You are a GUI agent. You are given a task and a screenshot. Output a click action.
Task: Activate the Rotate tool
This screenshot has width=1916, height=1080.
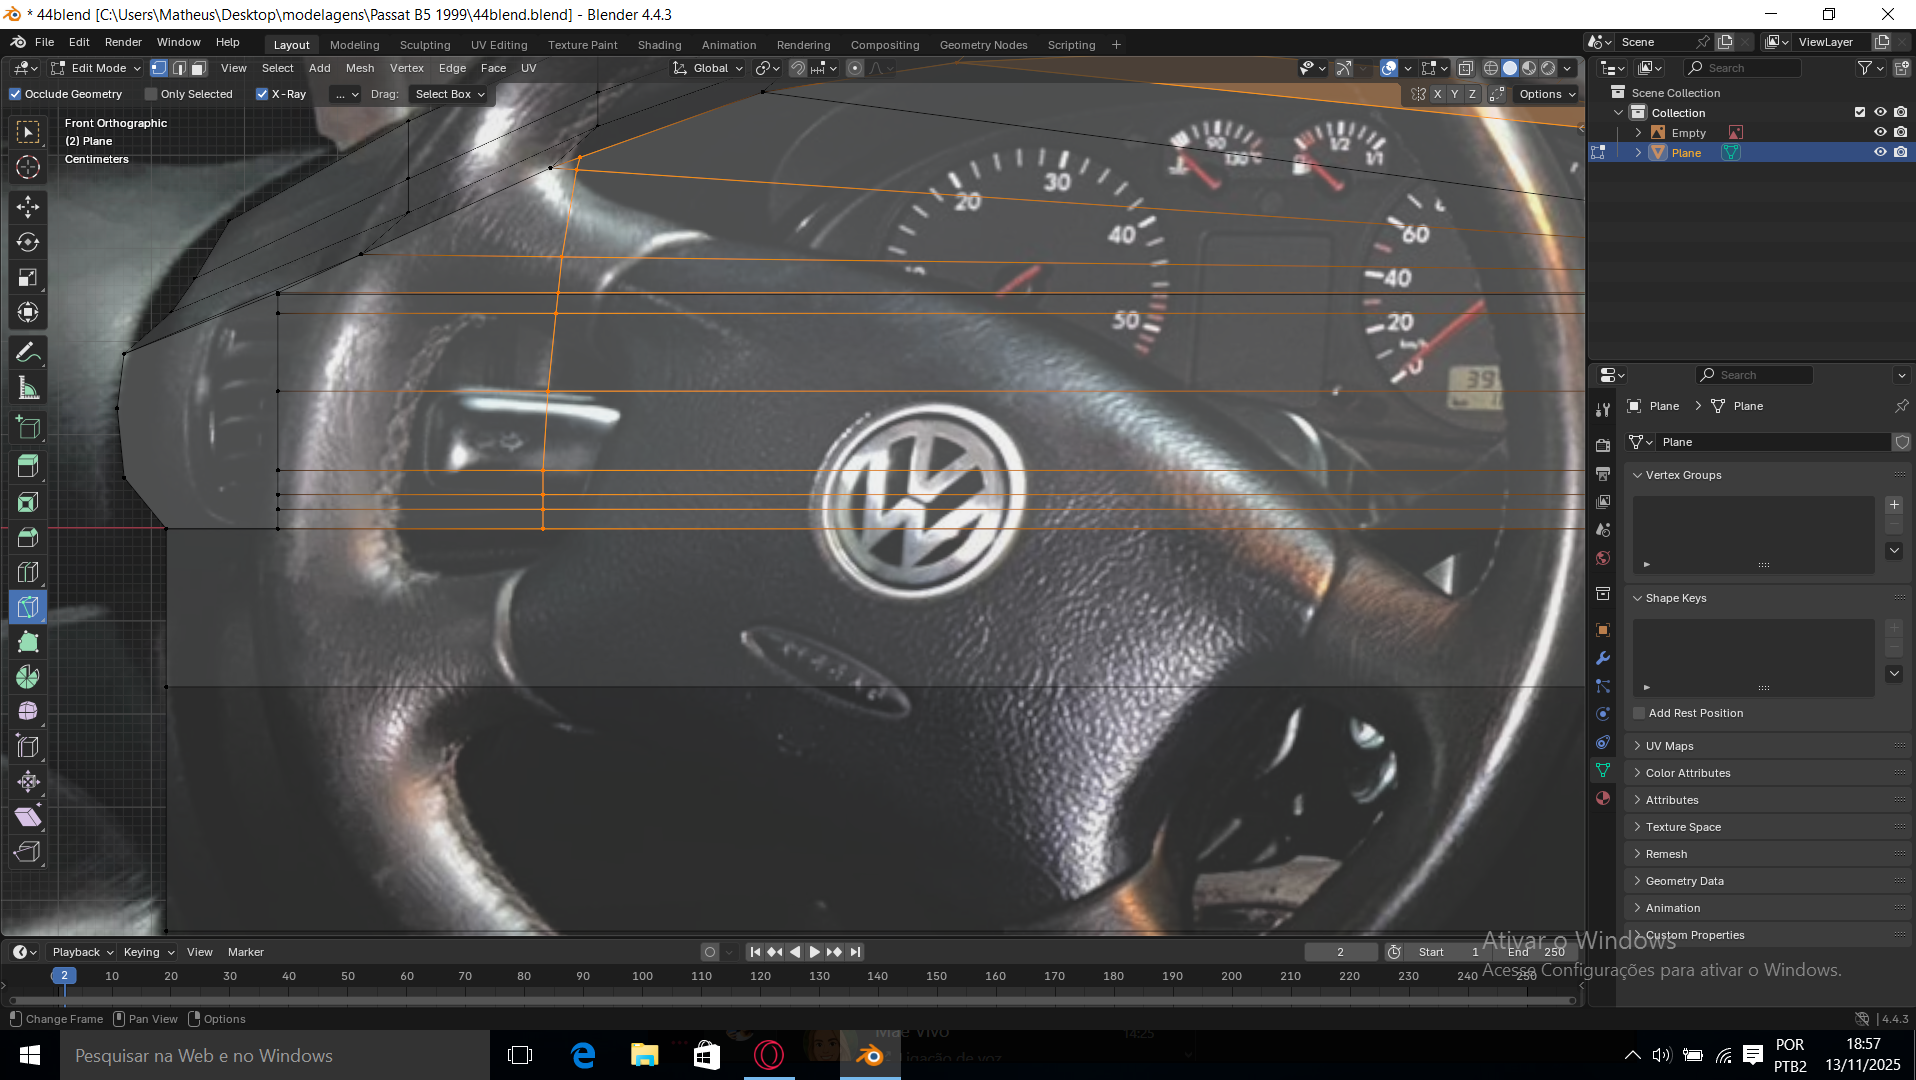pyautogui.click(x=28, y=242)
